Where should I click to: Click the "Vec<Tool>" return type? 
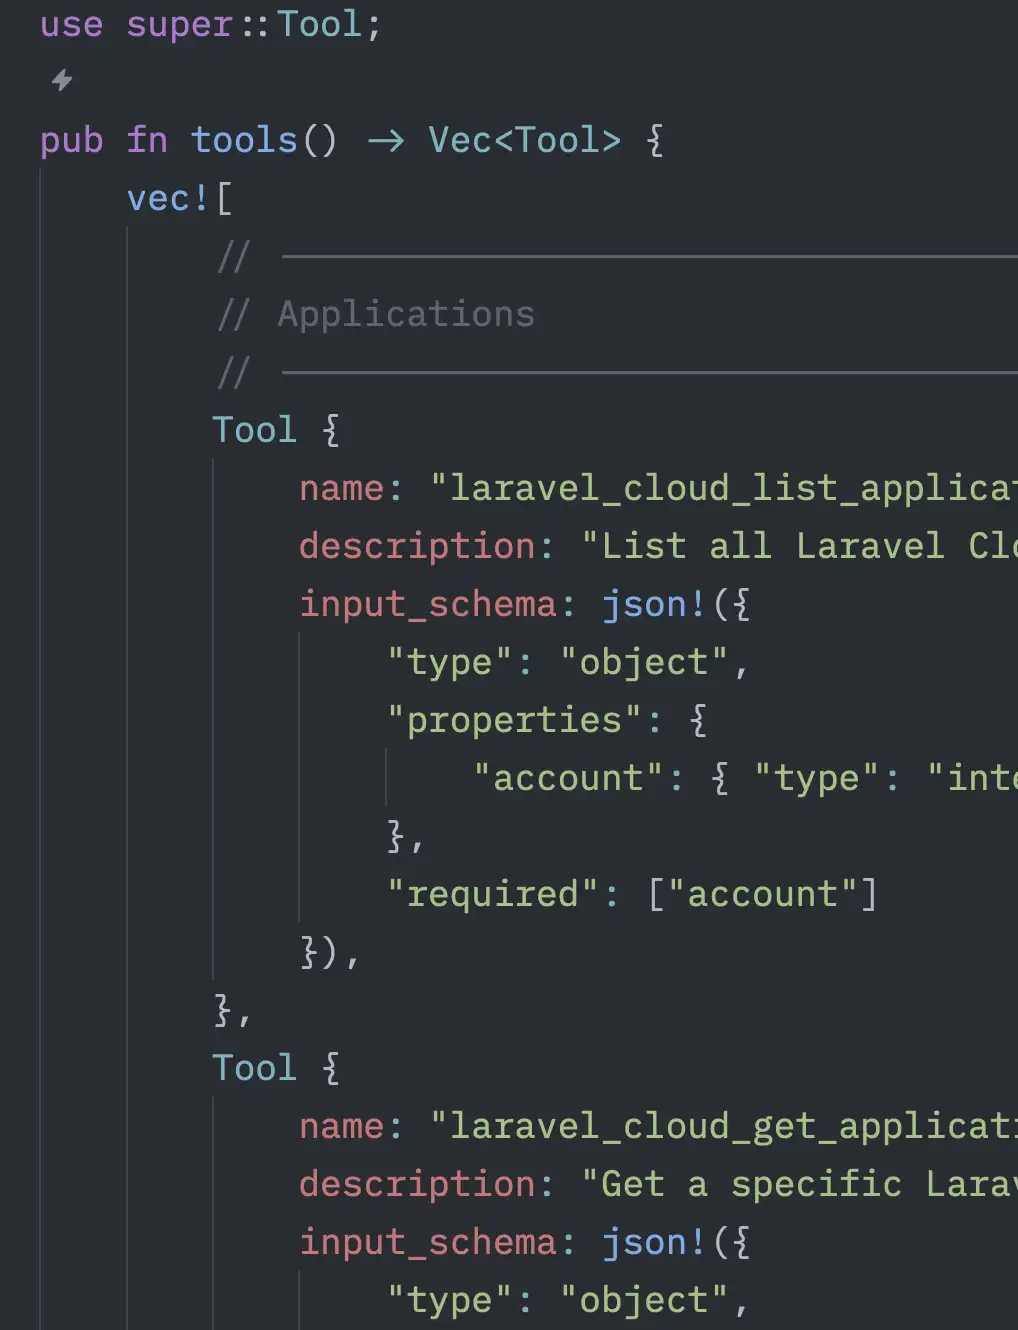pyautogui.click(x=524, y=140)
